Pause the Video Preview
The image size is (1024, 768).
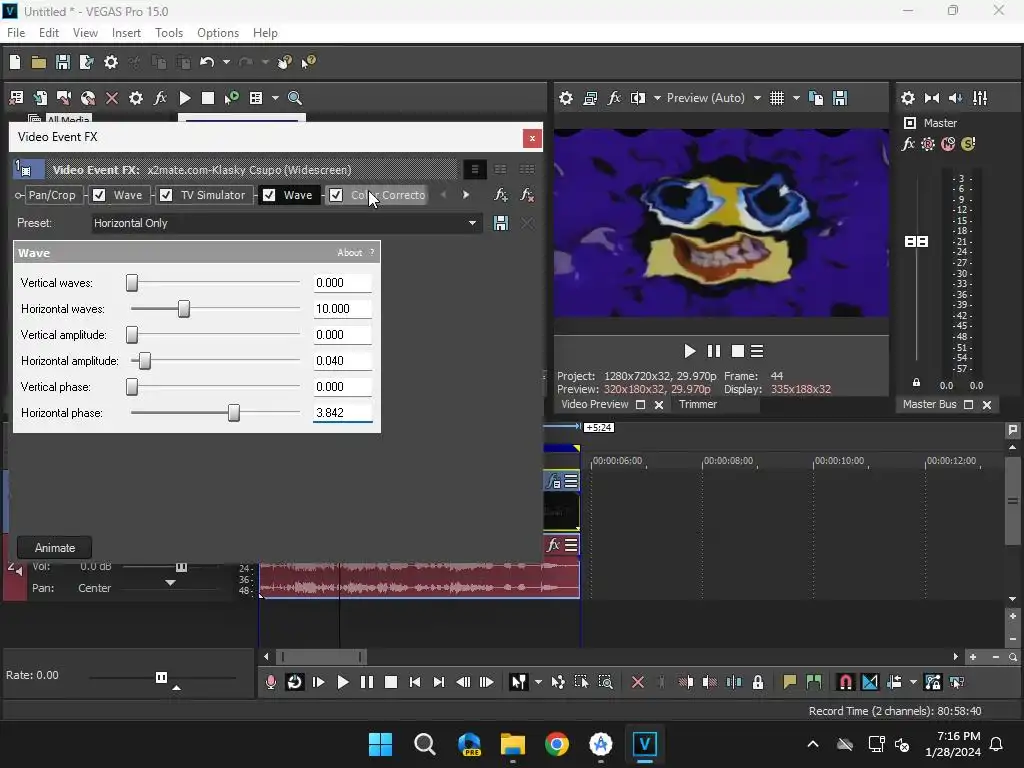714,351
